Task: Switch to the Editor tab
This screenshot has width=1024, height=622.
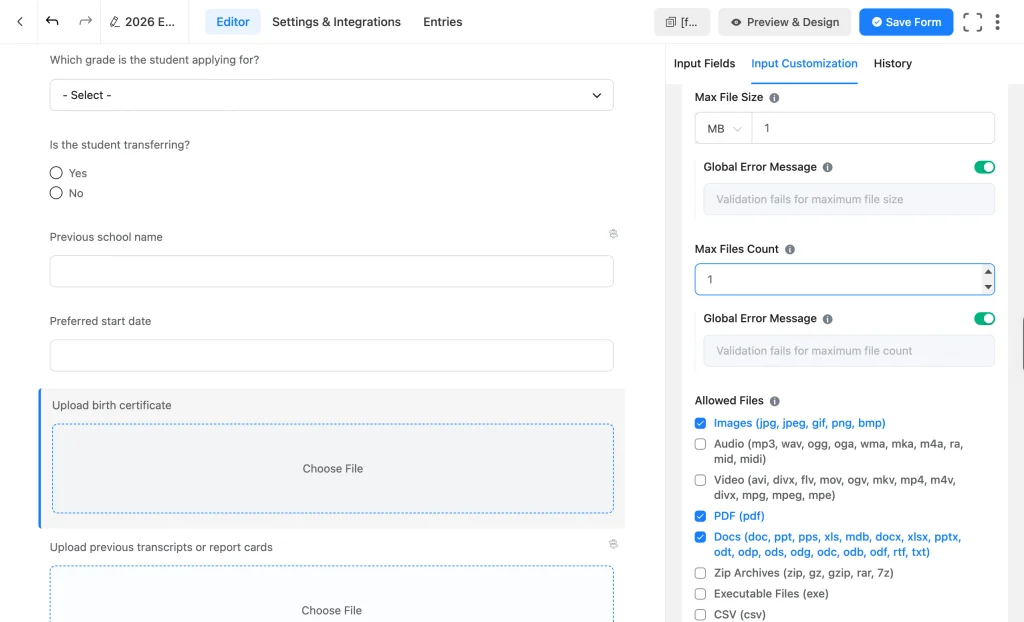Action: point(232,22)
